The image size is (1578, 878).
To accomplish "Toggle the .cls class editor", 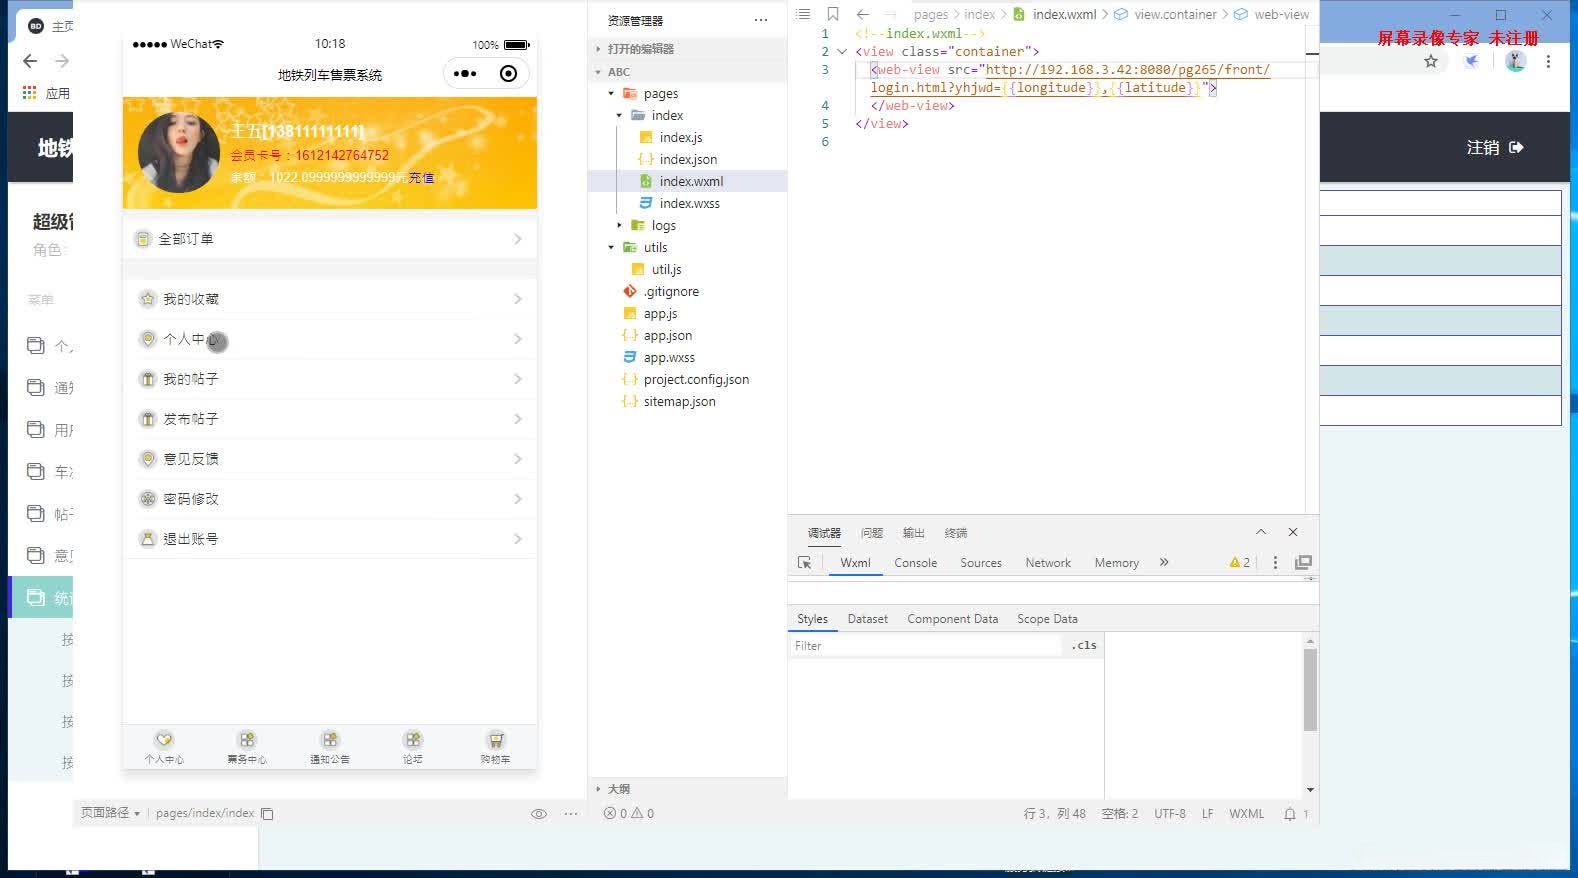I will (1084, 646).
